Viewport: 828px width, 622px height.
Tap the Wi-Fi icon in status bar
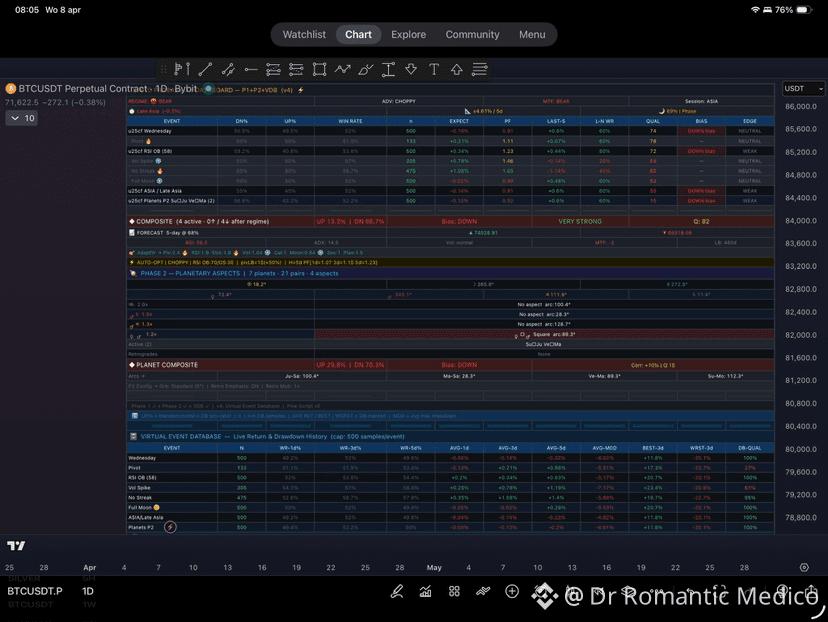point(755,10)
